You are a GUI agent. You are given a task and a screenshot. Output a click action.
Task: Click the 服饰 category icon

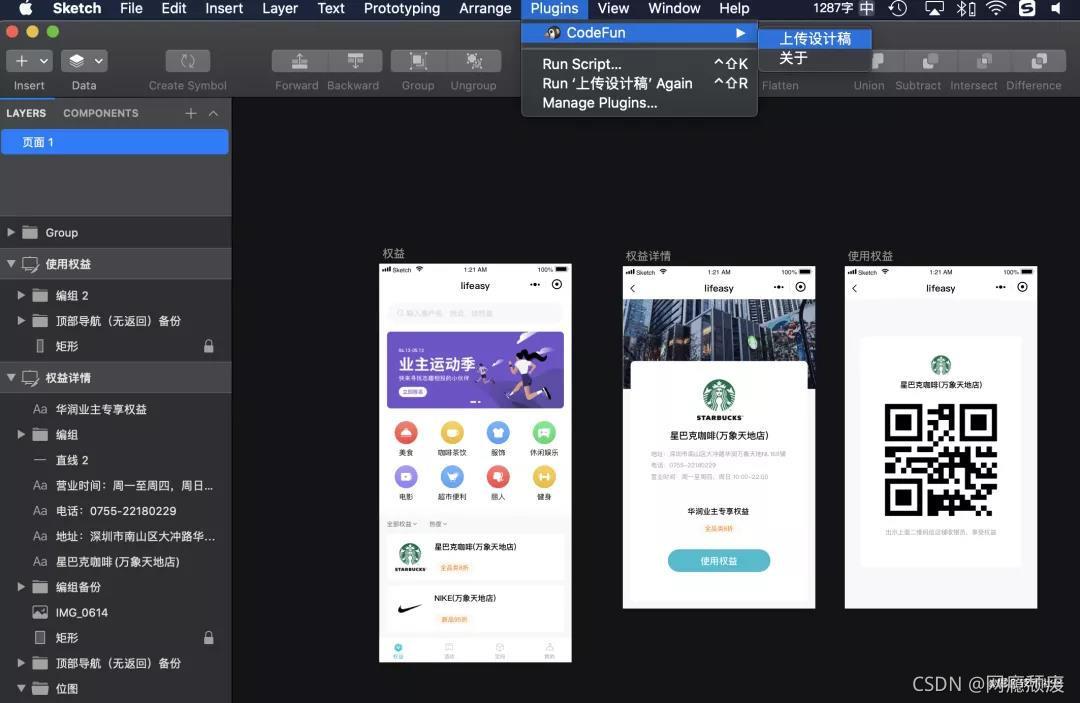pos(498,433)
